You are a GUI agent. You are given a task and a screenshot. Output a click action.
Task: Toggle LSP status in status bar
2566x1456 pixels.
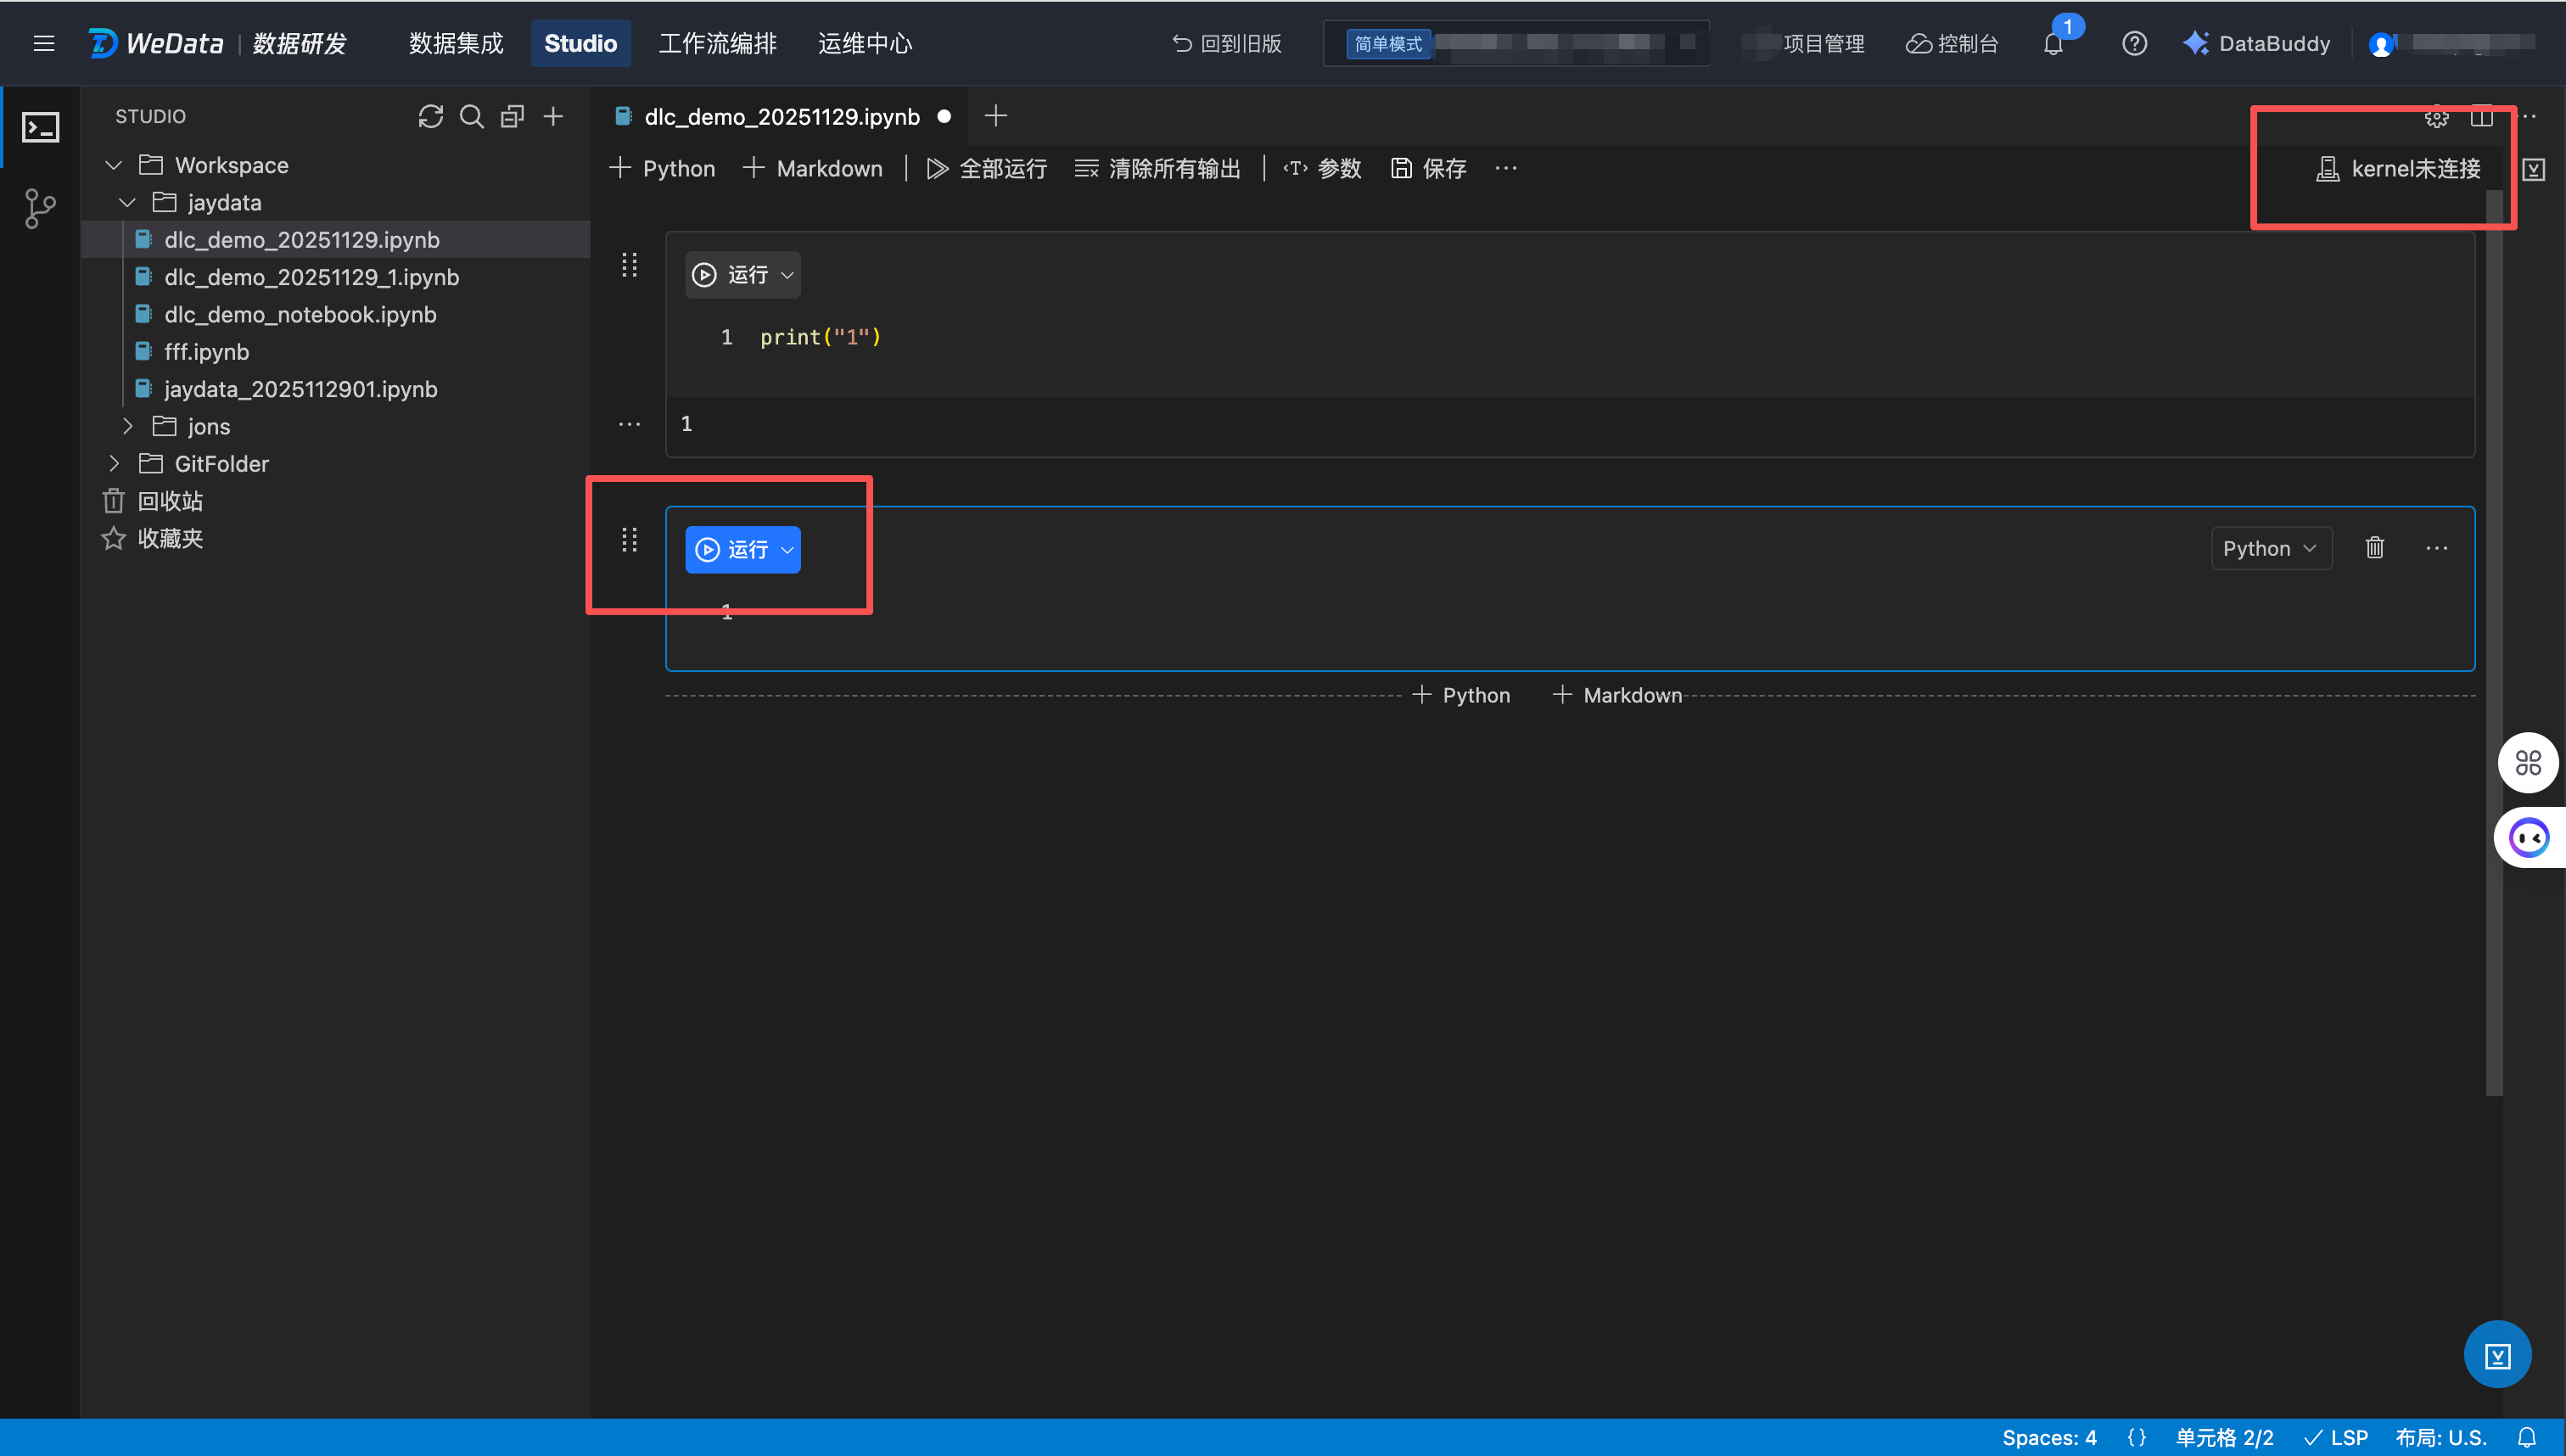coord(2335,1437)
